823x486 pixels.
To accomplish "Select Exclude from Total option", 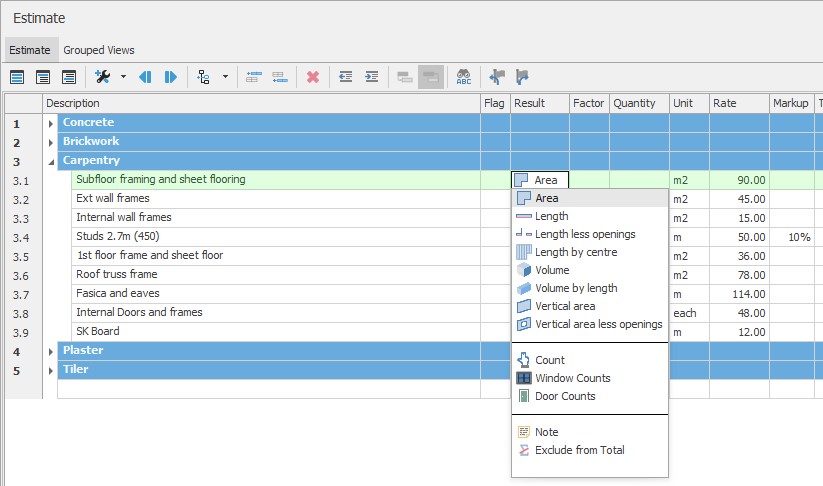I will [579, 450].
